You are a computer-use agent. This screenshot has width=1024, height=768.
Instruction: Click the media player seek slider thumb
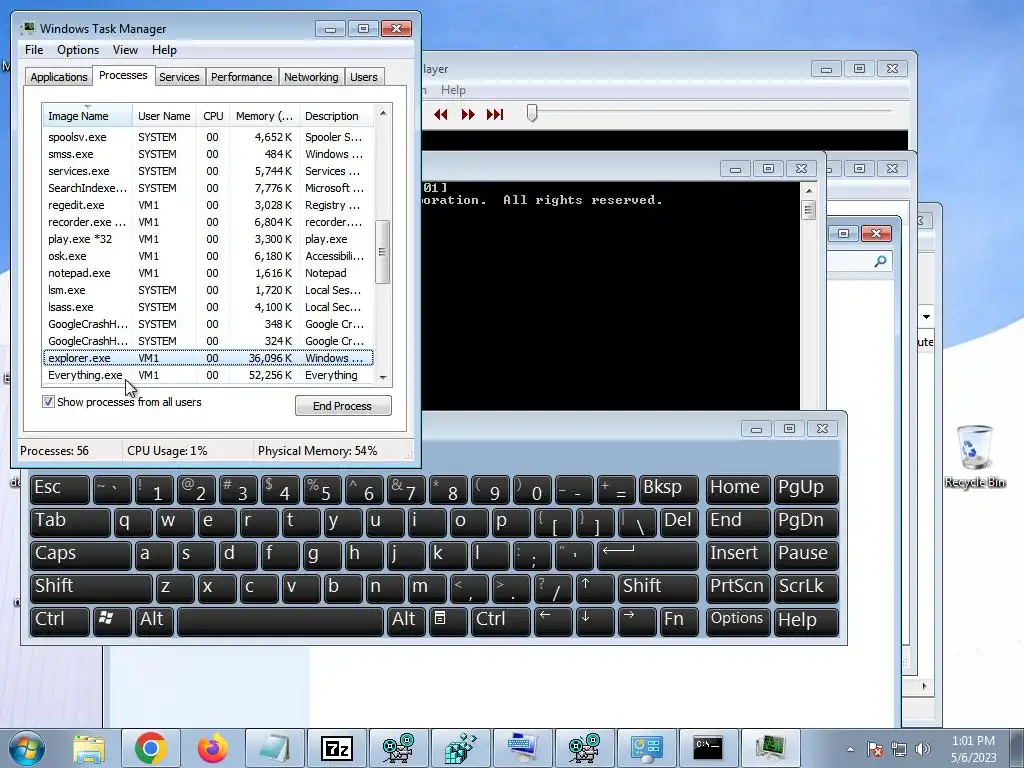[532, 114]
